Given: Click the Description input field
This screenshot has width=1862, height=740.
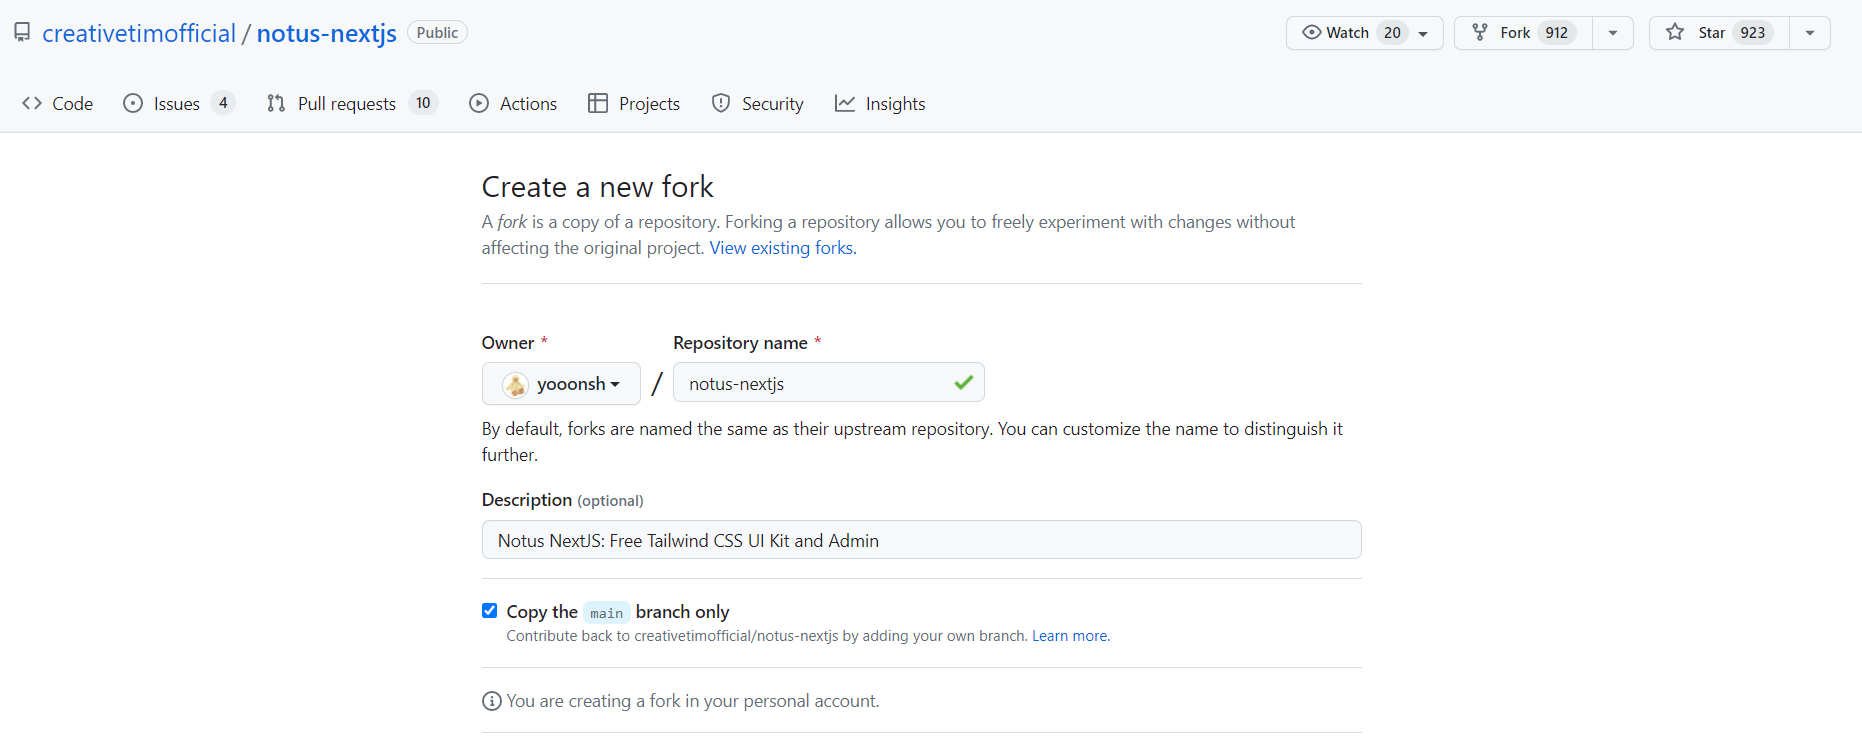Looking at the screenshot, I should coord(922,540).
